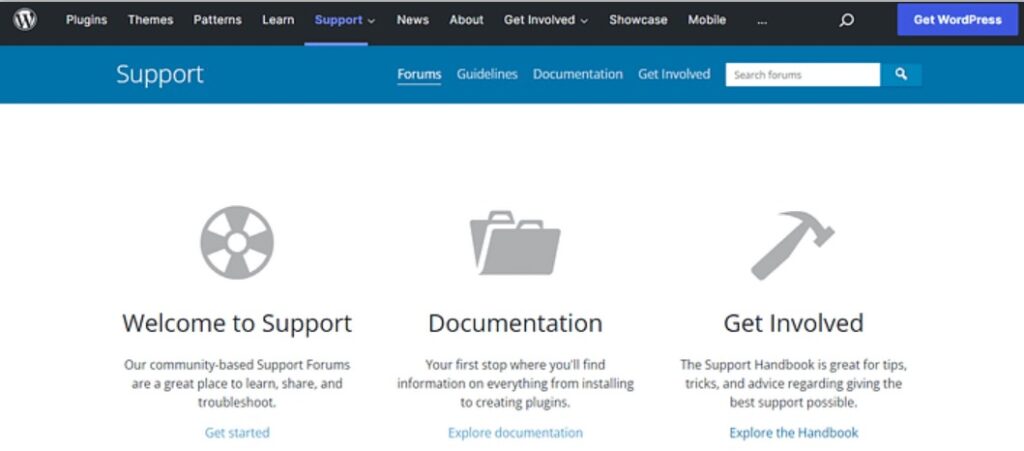Screen dimensions: 1024x451
Task: Open the Plugins menu item
Action: 87,20
